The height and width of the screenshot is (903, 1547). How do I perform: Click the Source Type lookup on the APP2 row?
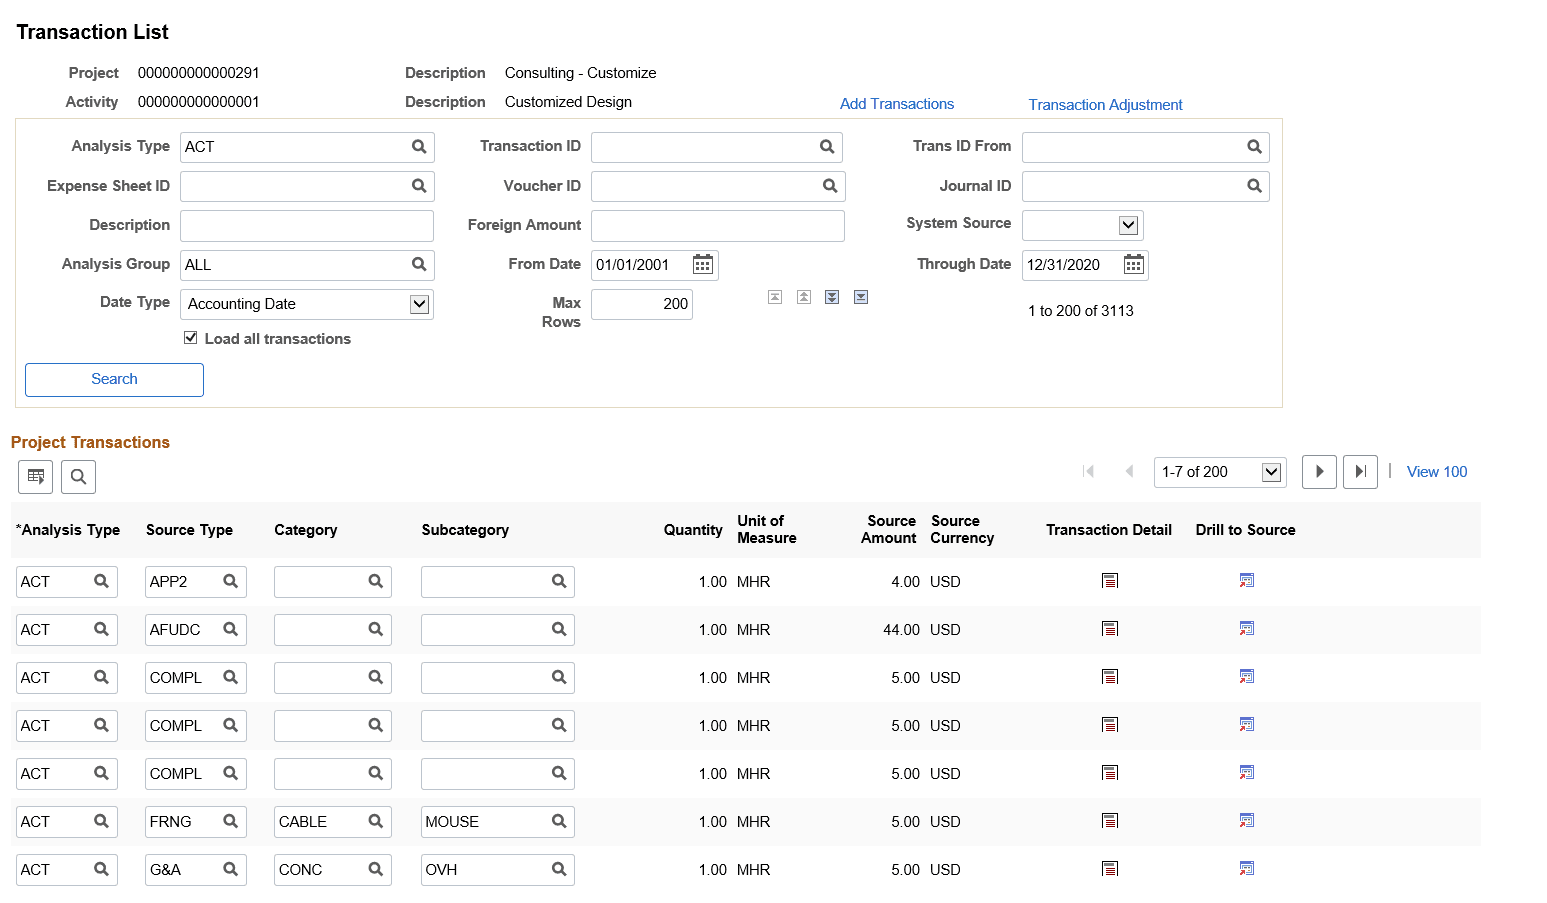231,581
